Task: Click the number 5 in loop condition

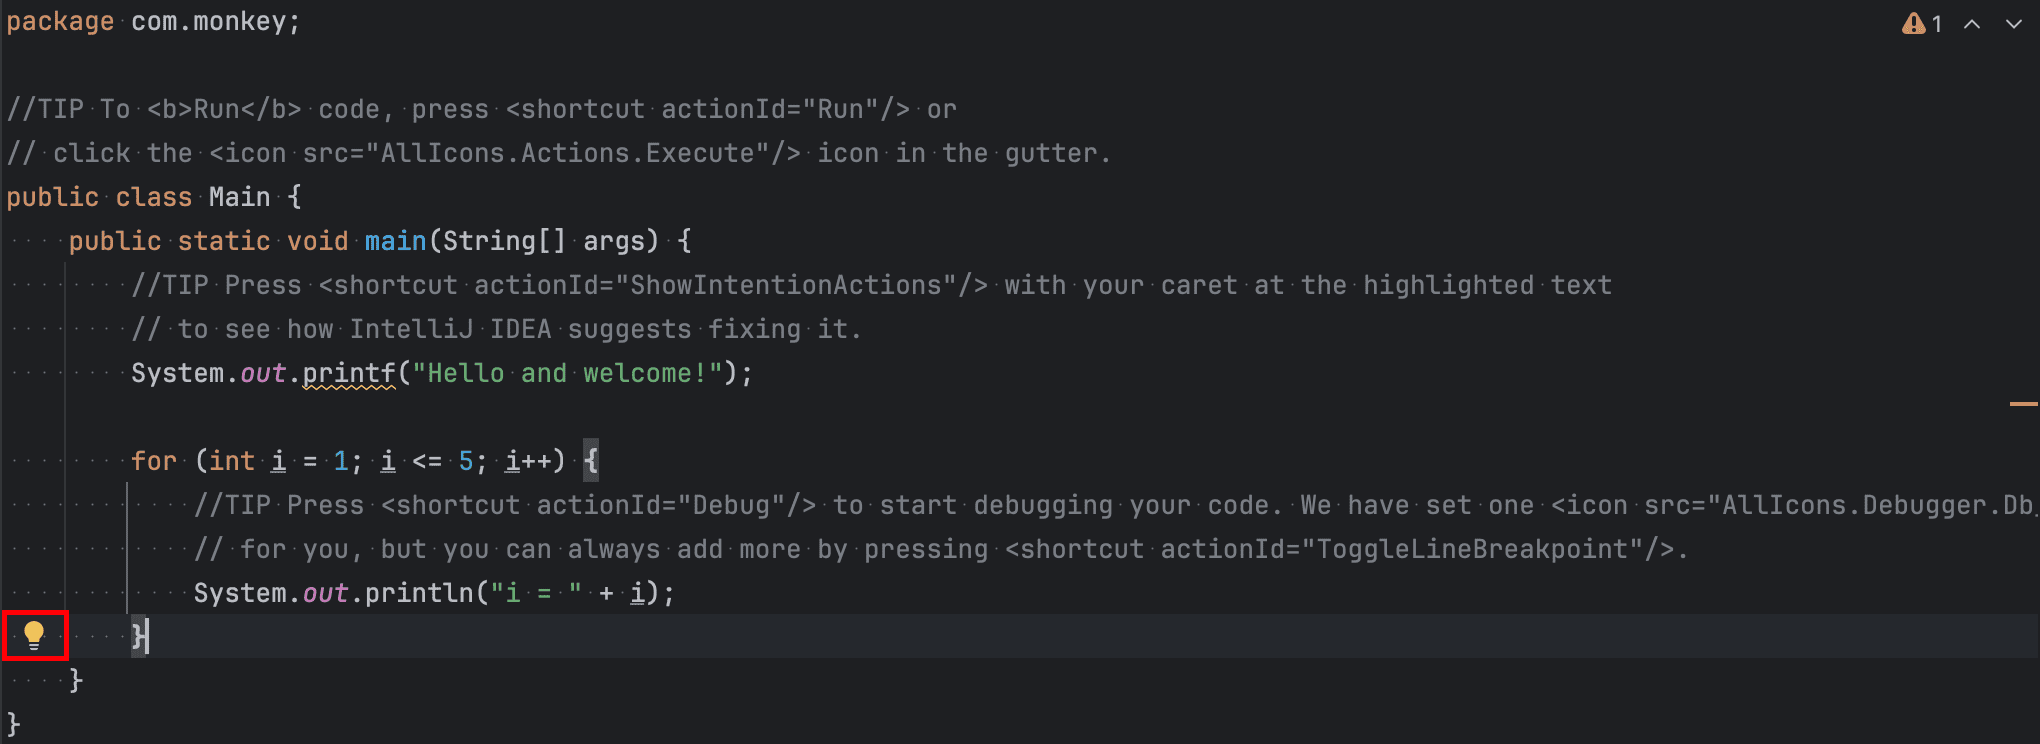Action: 466,461
